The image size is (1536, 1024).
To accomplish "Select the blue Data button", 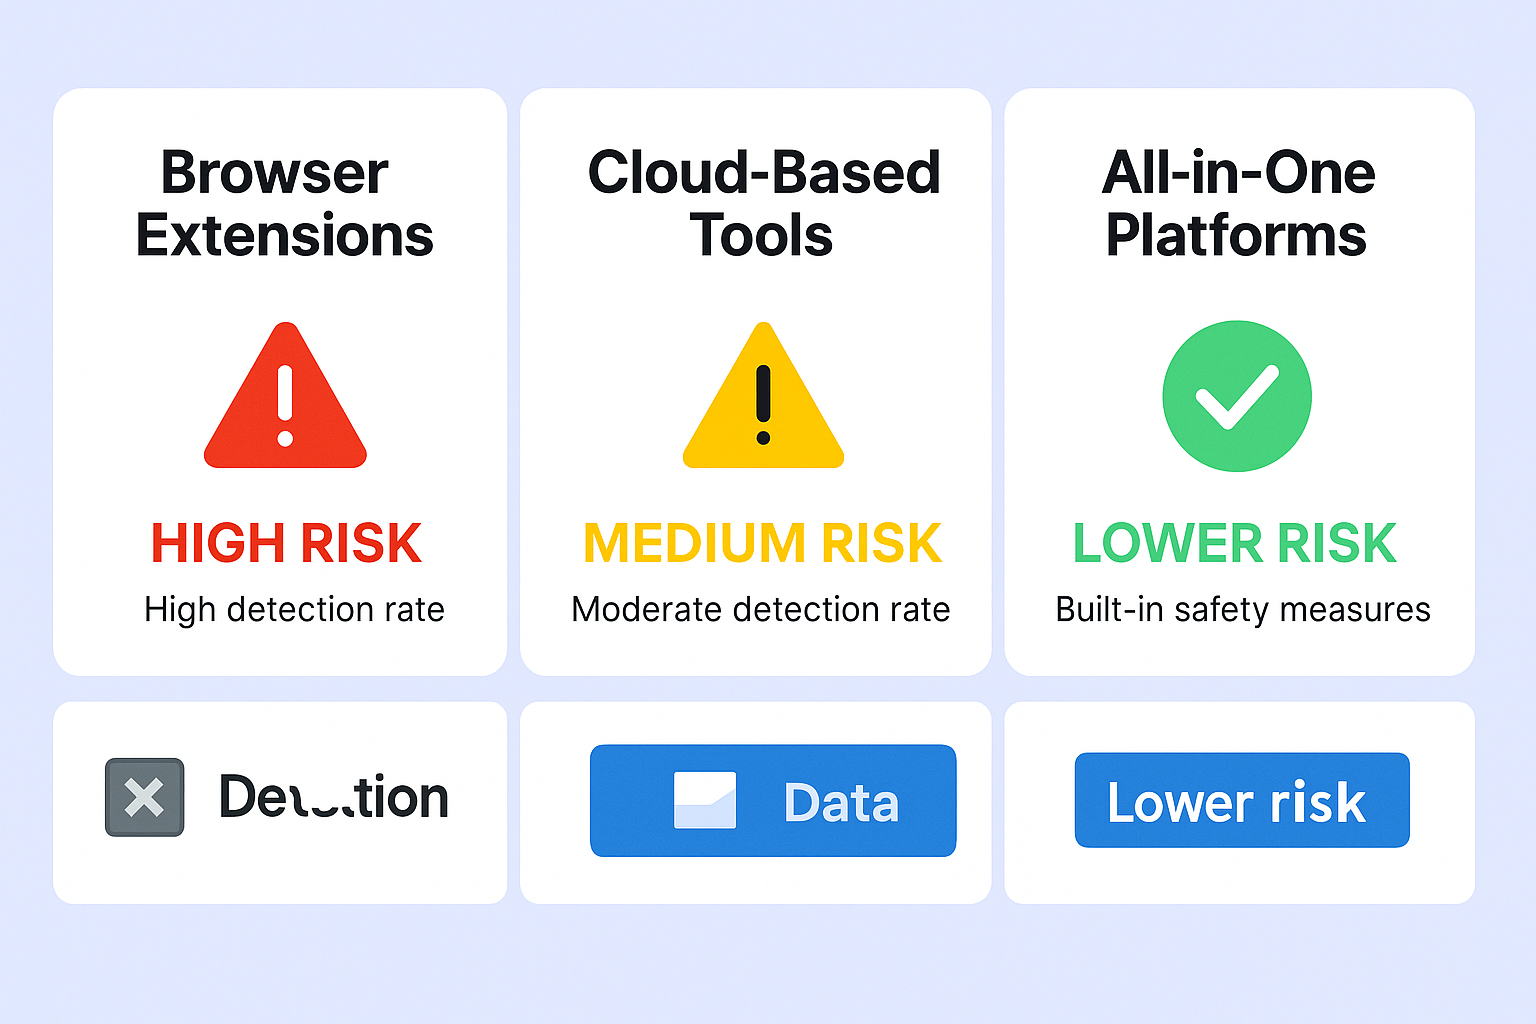I will coord(773,800).
